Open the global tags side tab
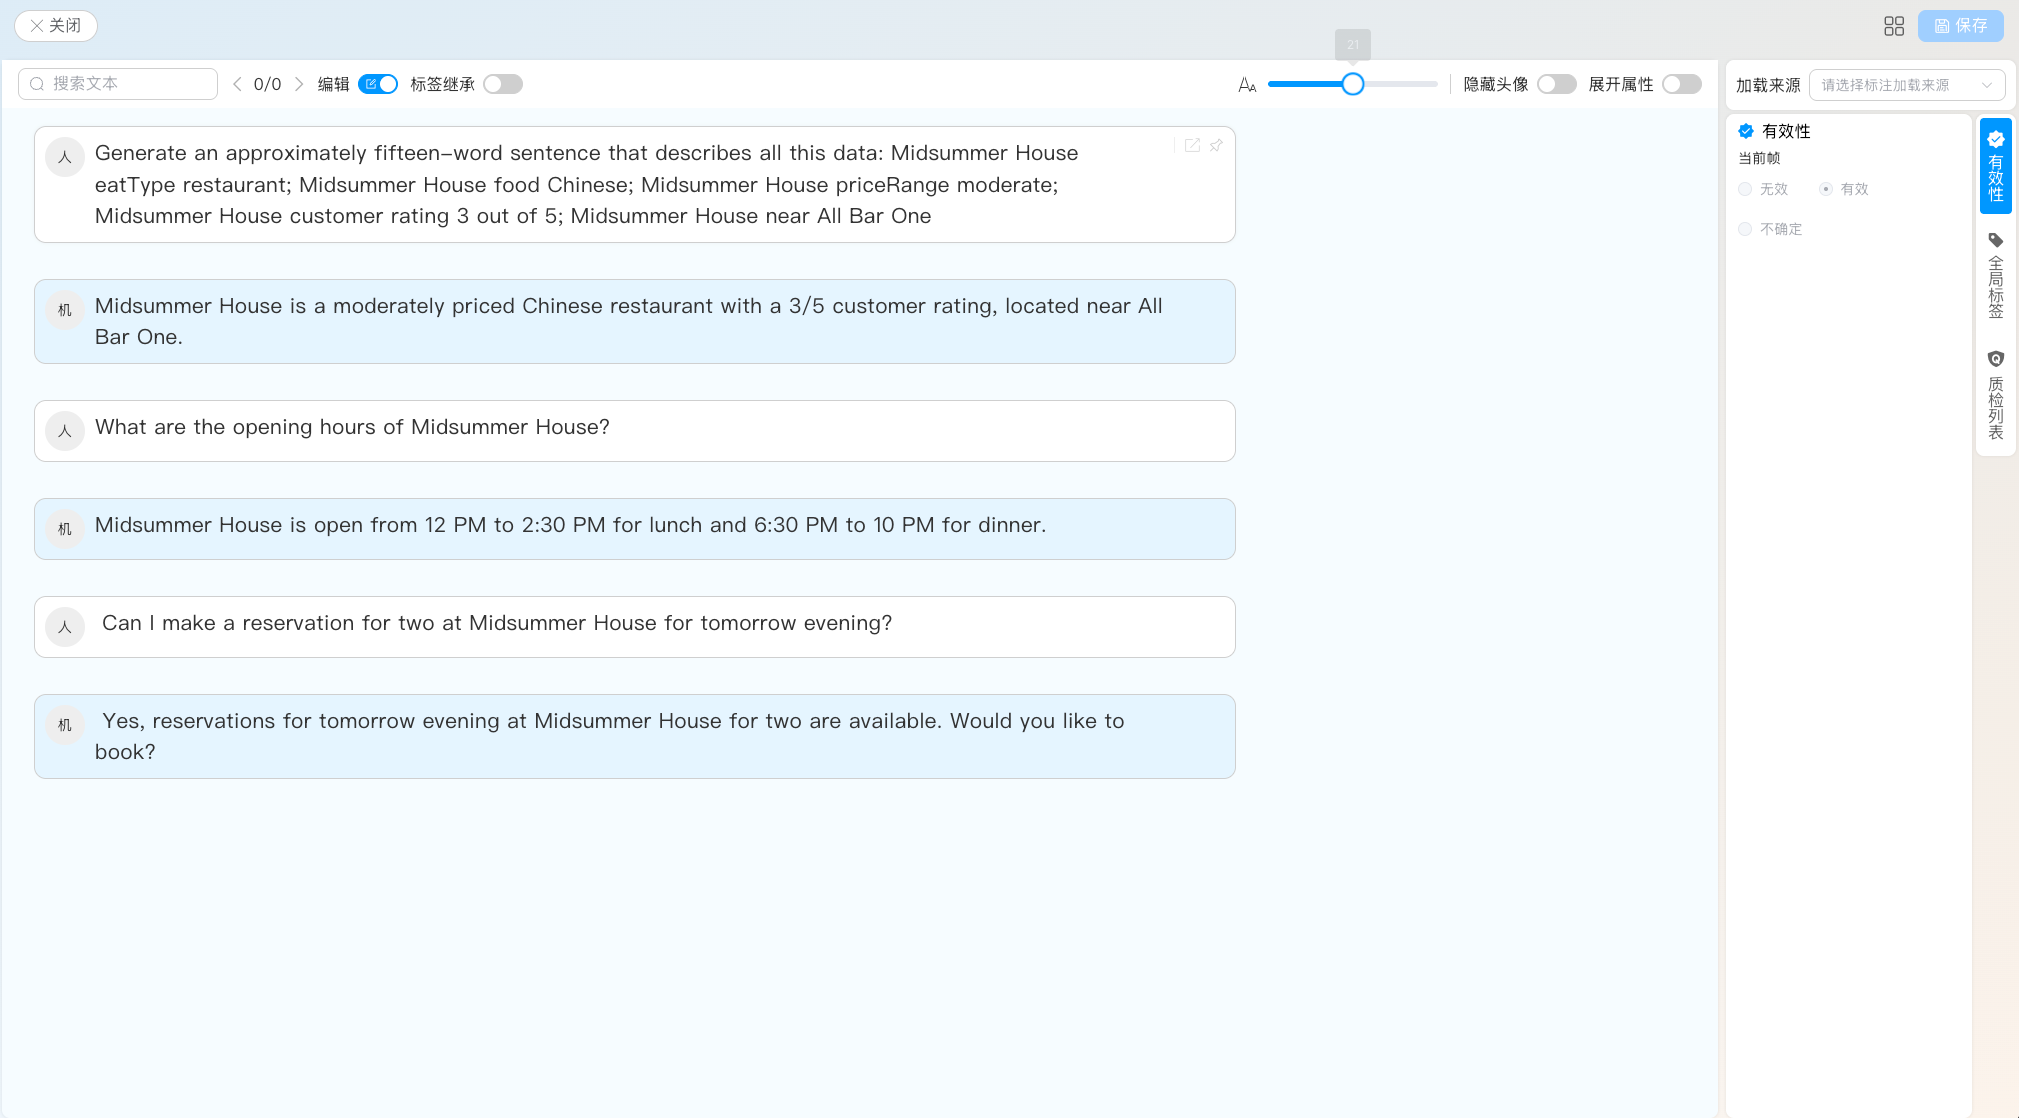The image size is (2019, 1118). pos(1996,275)
